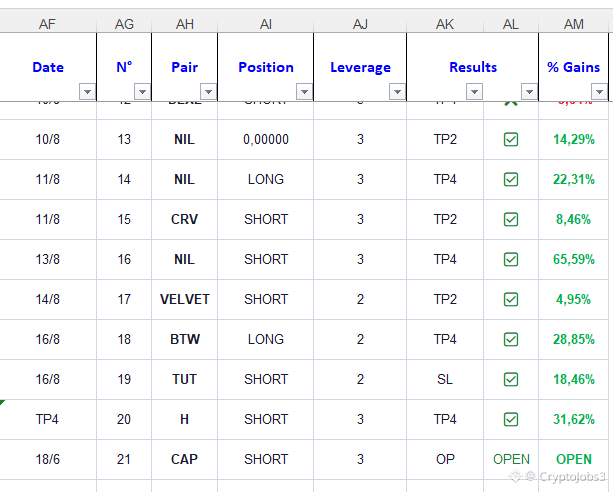613x492 pixels.
Task: Select the VELVET pair cell
Action: point(185,300)
